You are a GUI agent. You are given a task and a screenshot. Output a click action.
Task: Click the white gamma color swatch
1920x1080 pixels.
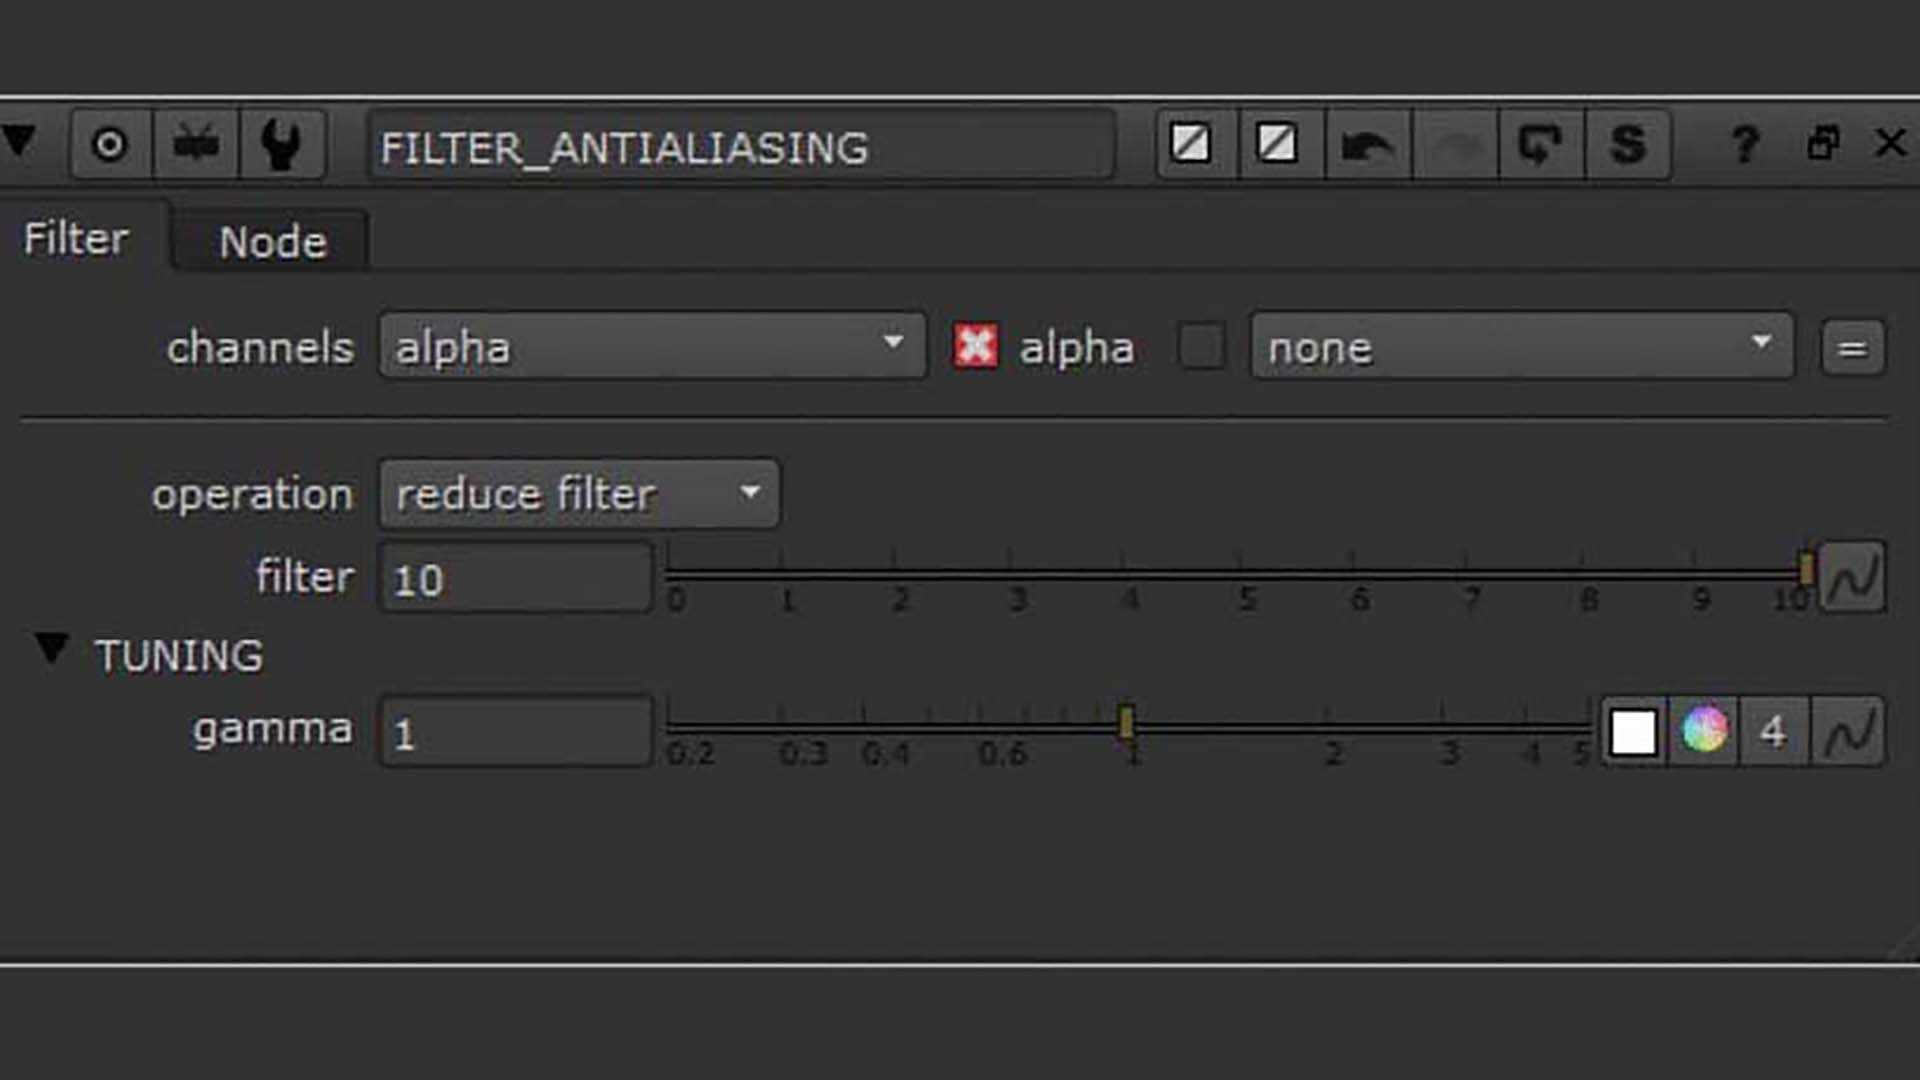click(1633, 731)
